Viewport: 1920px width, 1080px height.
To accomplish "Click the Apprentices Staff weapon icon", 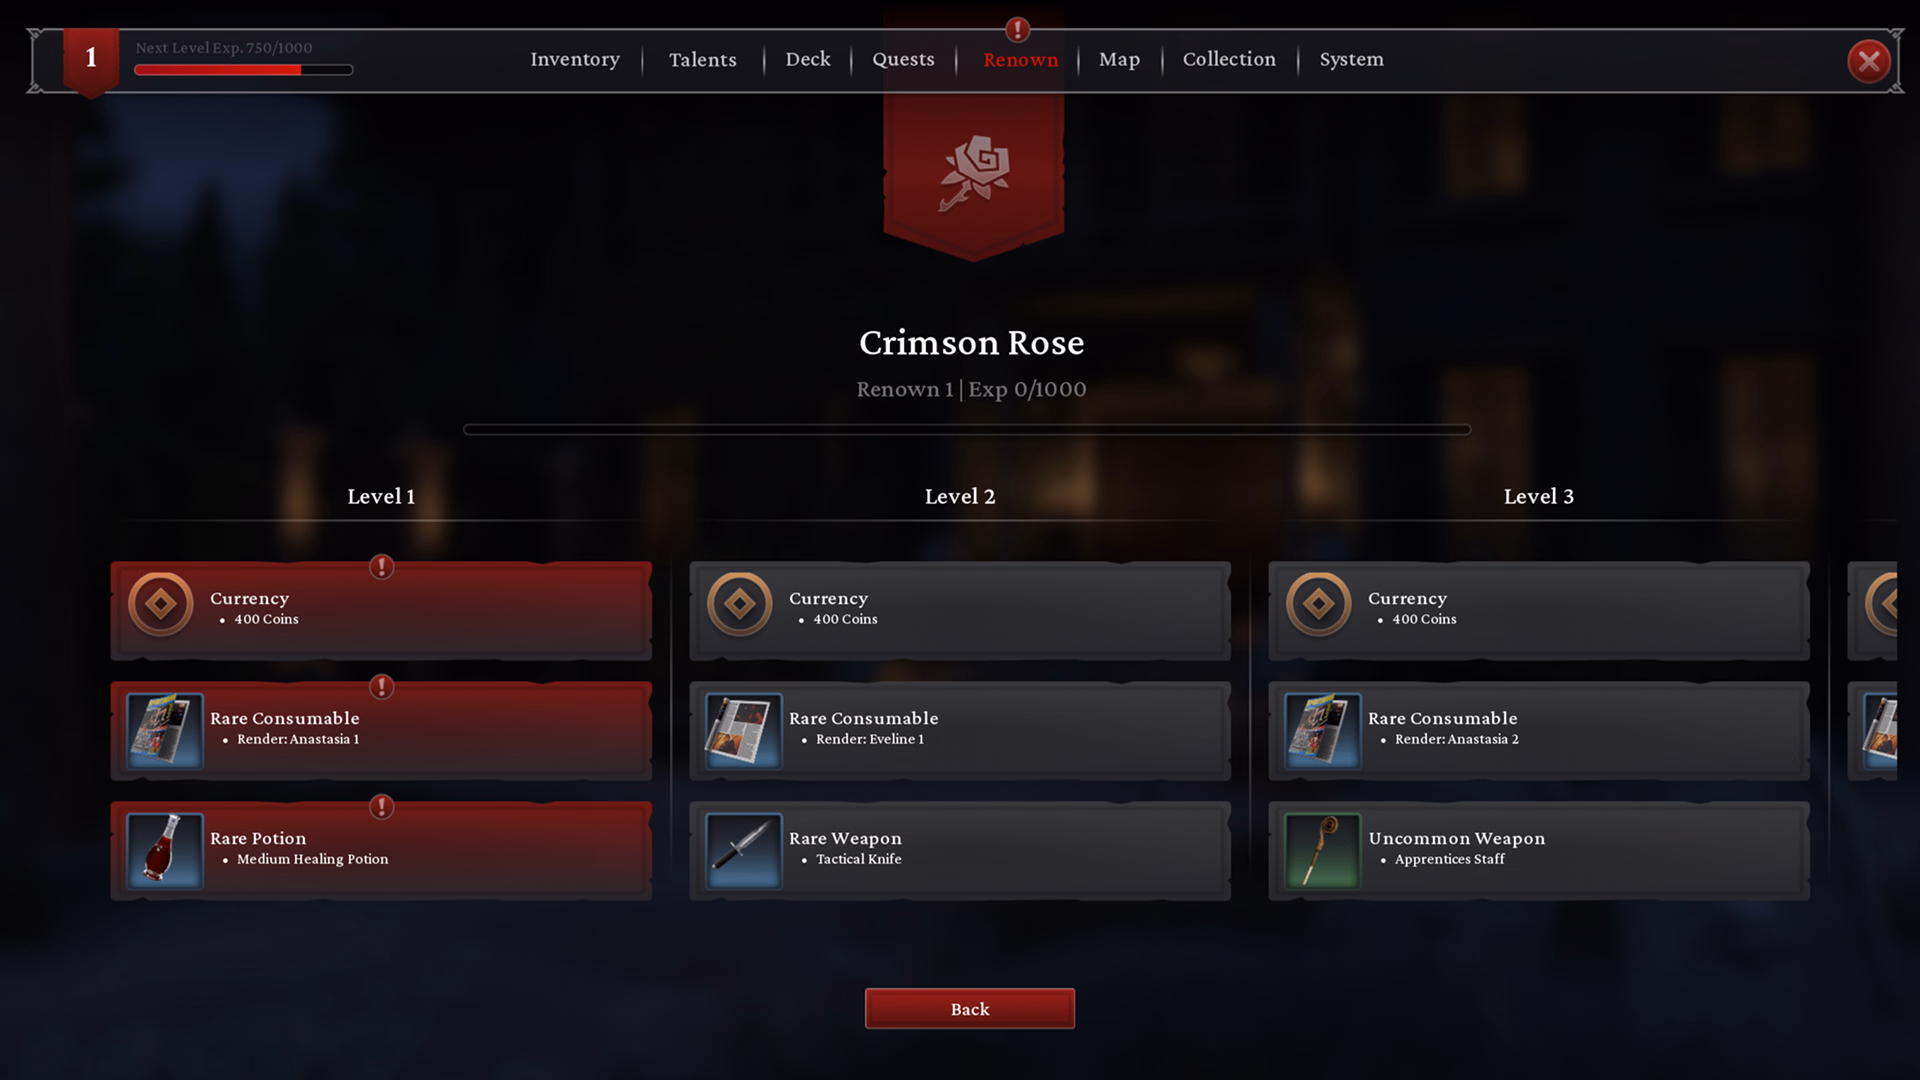I will tap(1323, 851).
